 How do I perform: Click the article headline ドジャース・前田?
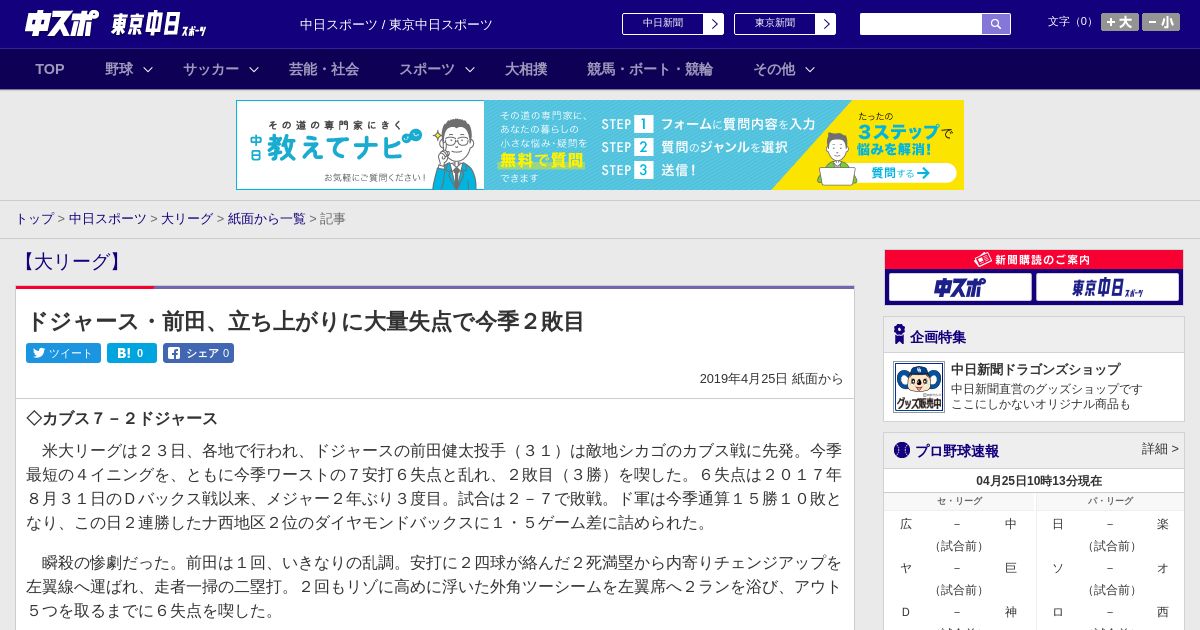pos(305,321)
